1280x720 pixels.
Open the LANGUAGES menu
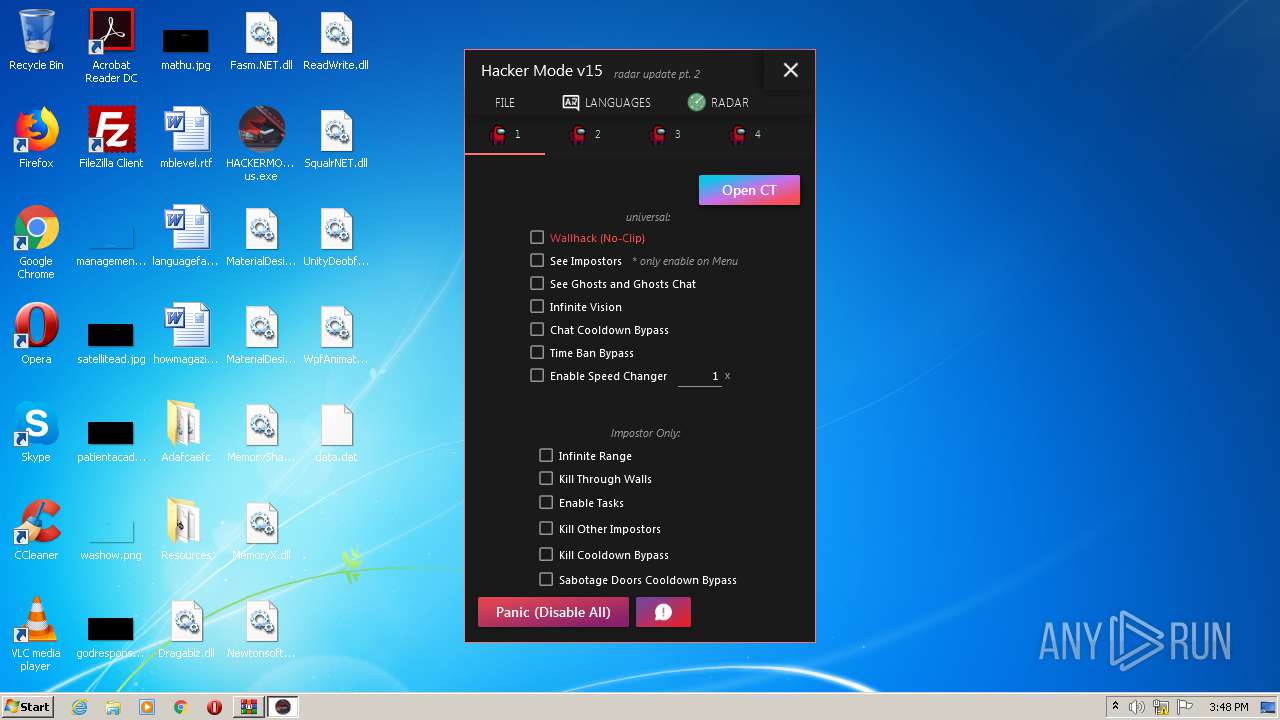coord(606,102)
